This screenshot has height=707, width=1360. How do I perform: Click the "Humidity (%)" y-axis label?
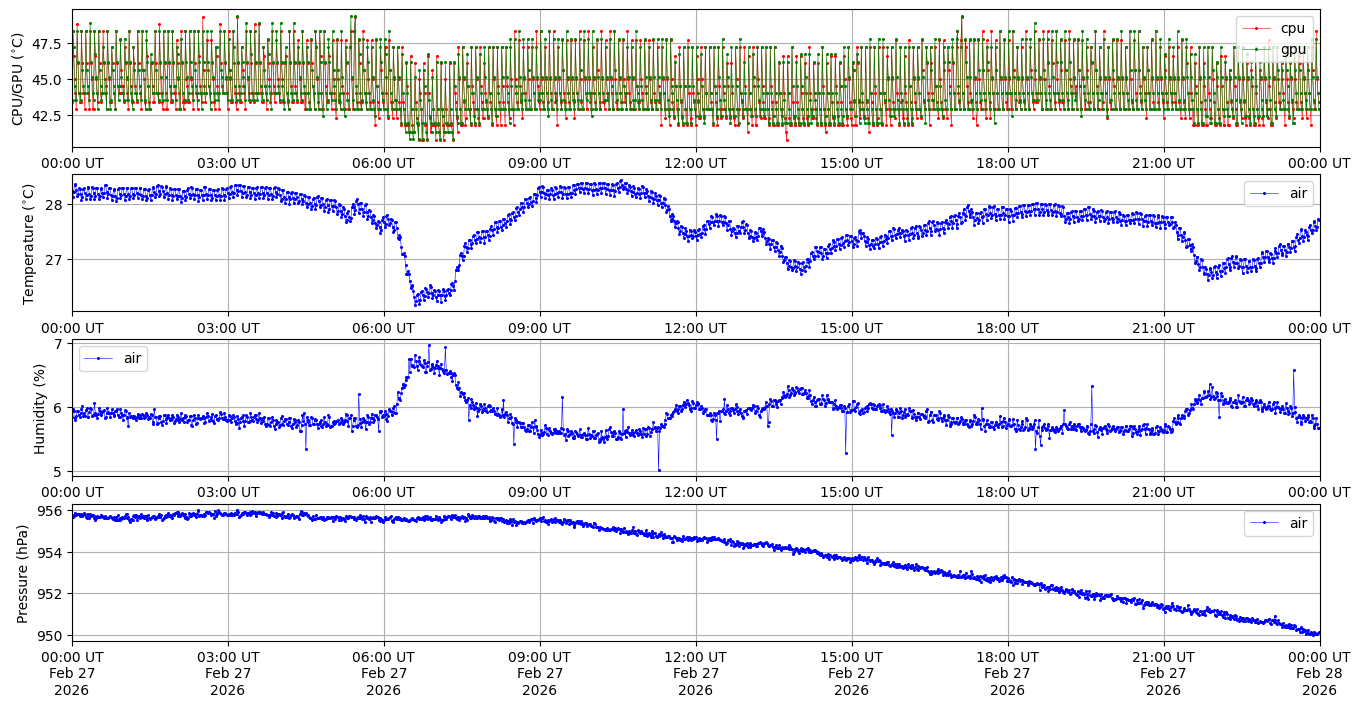40,408
